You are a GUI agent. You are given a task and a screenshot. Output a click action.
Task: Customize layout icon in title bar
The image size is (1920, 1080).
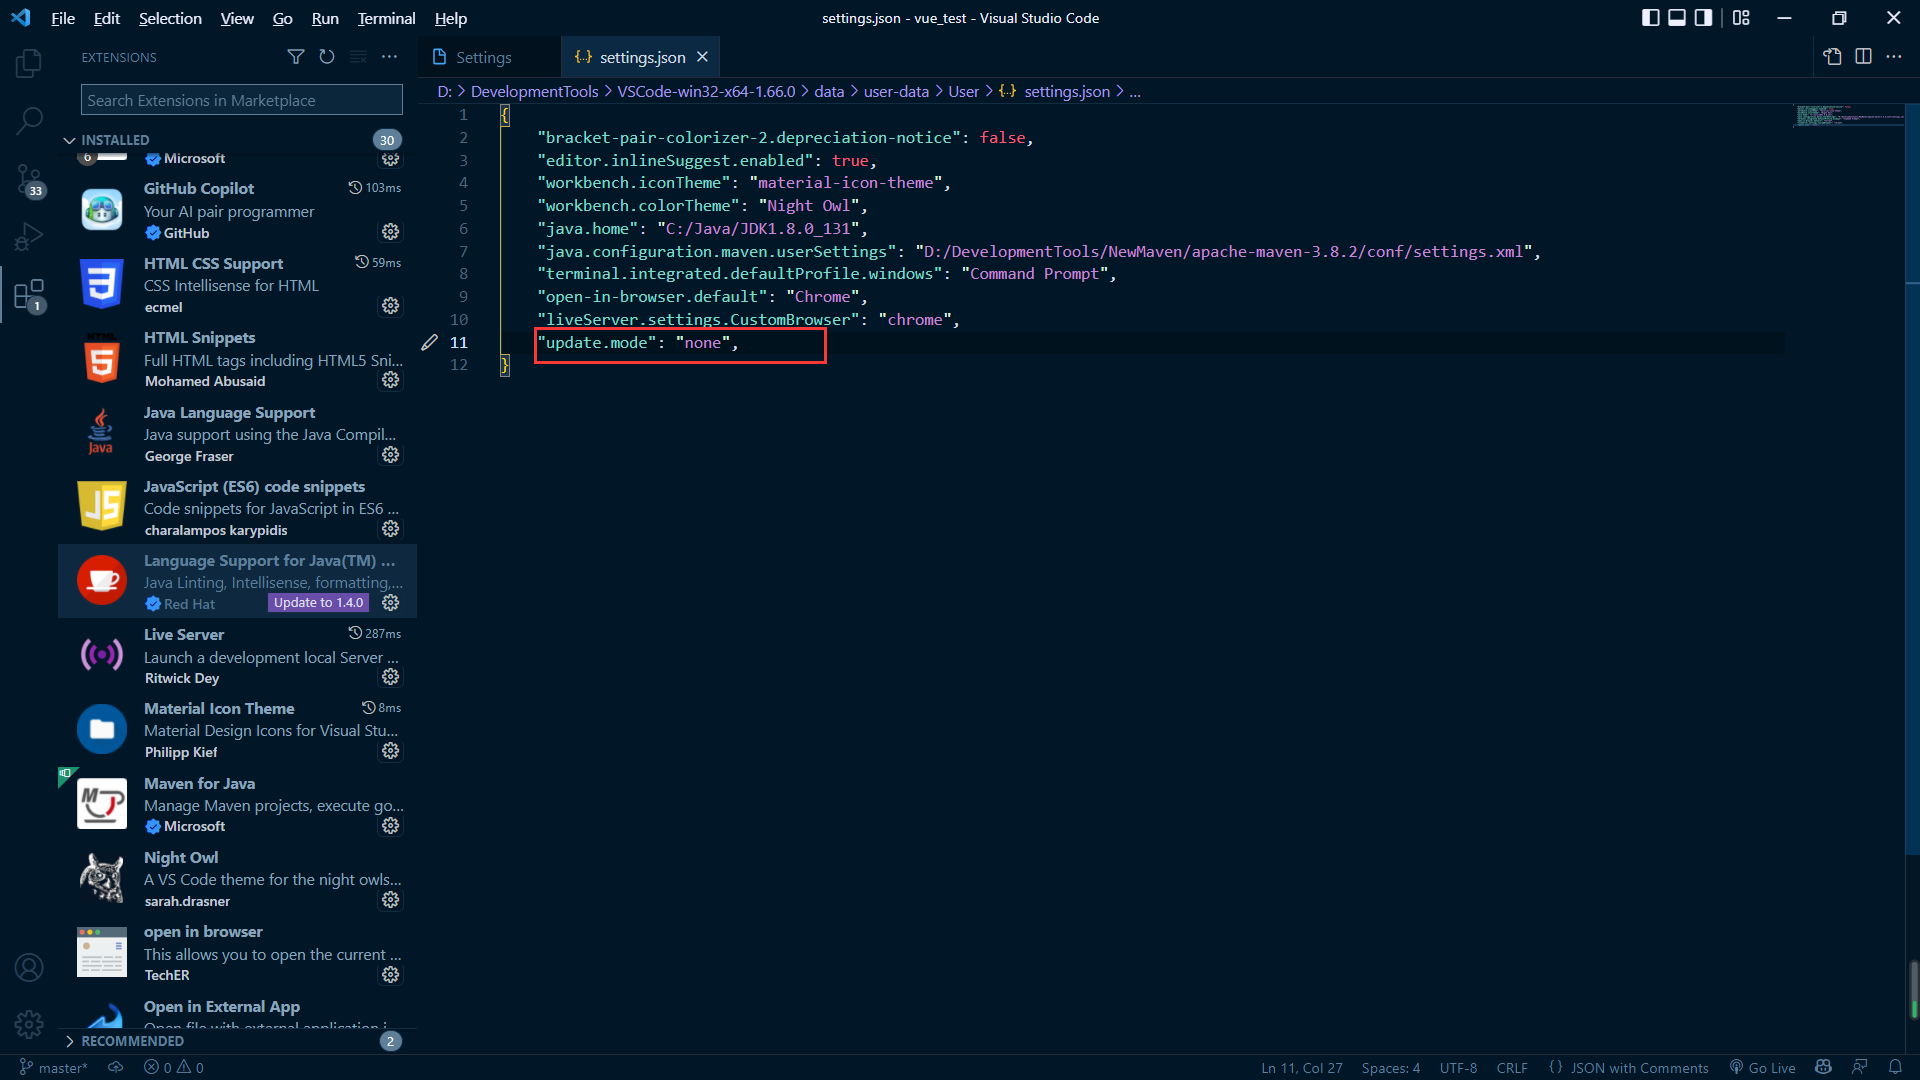tap(1741, 18)
